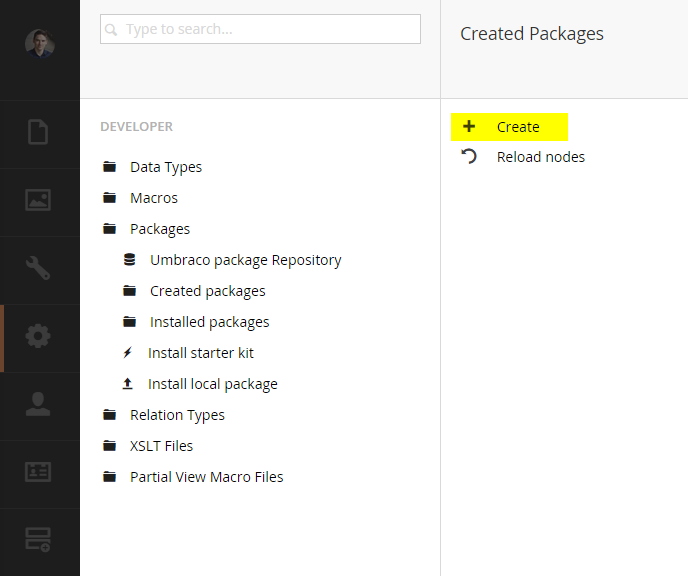Screen dimensions: 688x576
Task: Open Umbraco package Repository
Action: pos(245,260)
